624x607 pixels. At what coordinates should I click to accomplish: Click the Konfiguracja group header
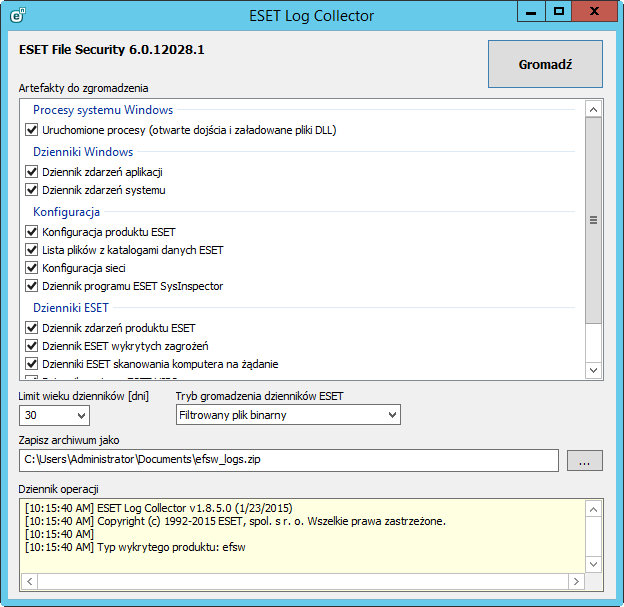point(66,212)
